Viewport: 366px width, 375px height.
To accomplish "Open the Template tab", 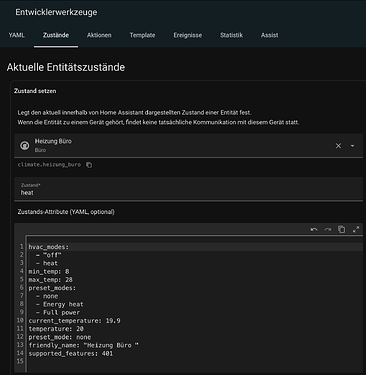I will [x=142, y=35].
